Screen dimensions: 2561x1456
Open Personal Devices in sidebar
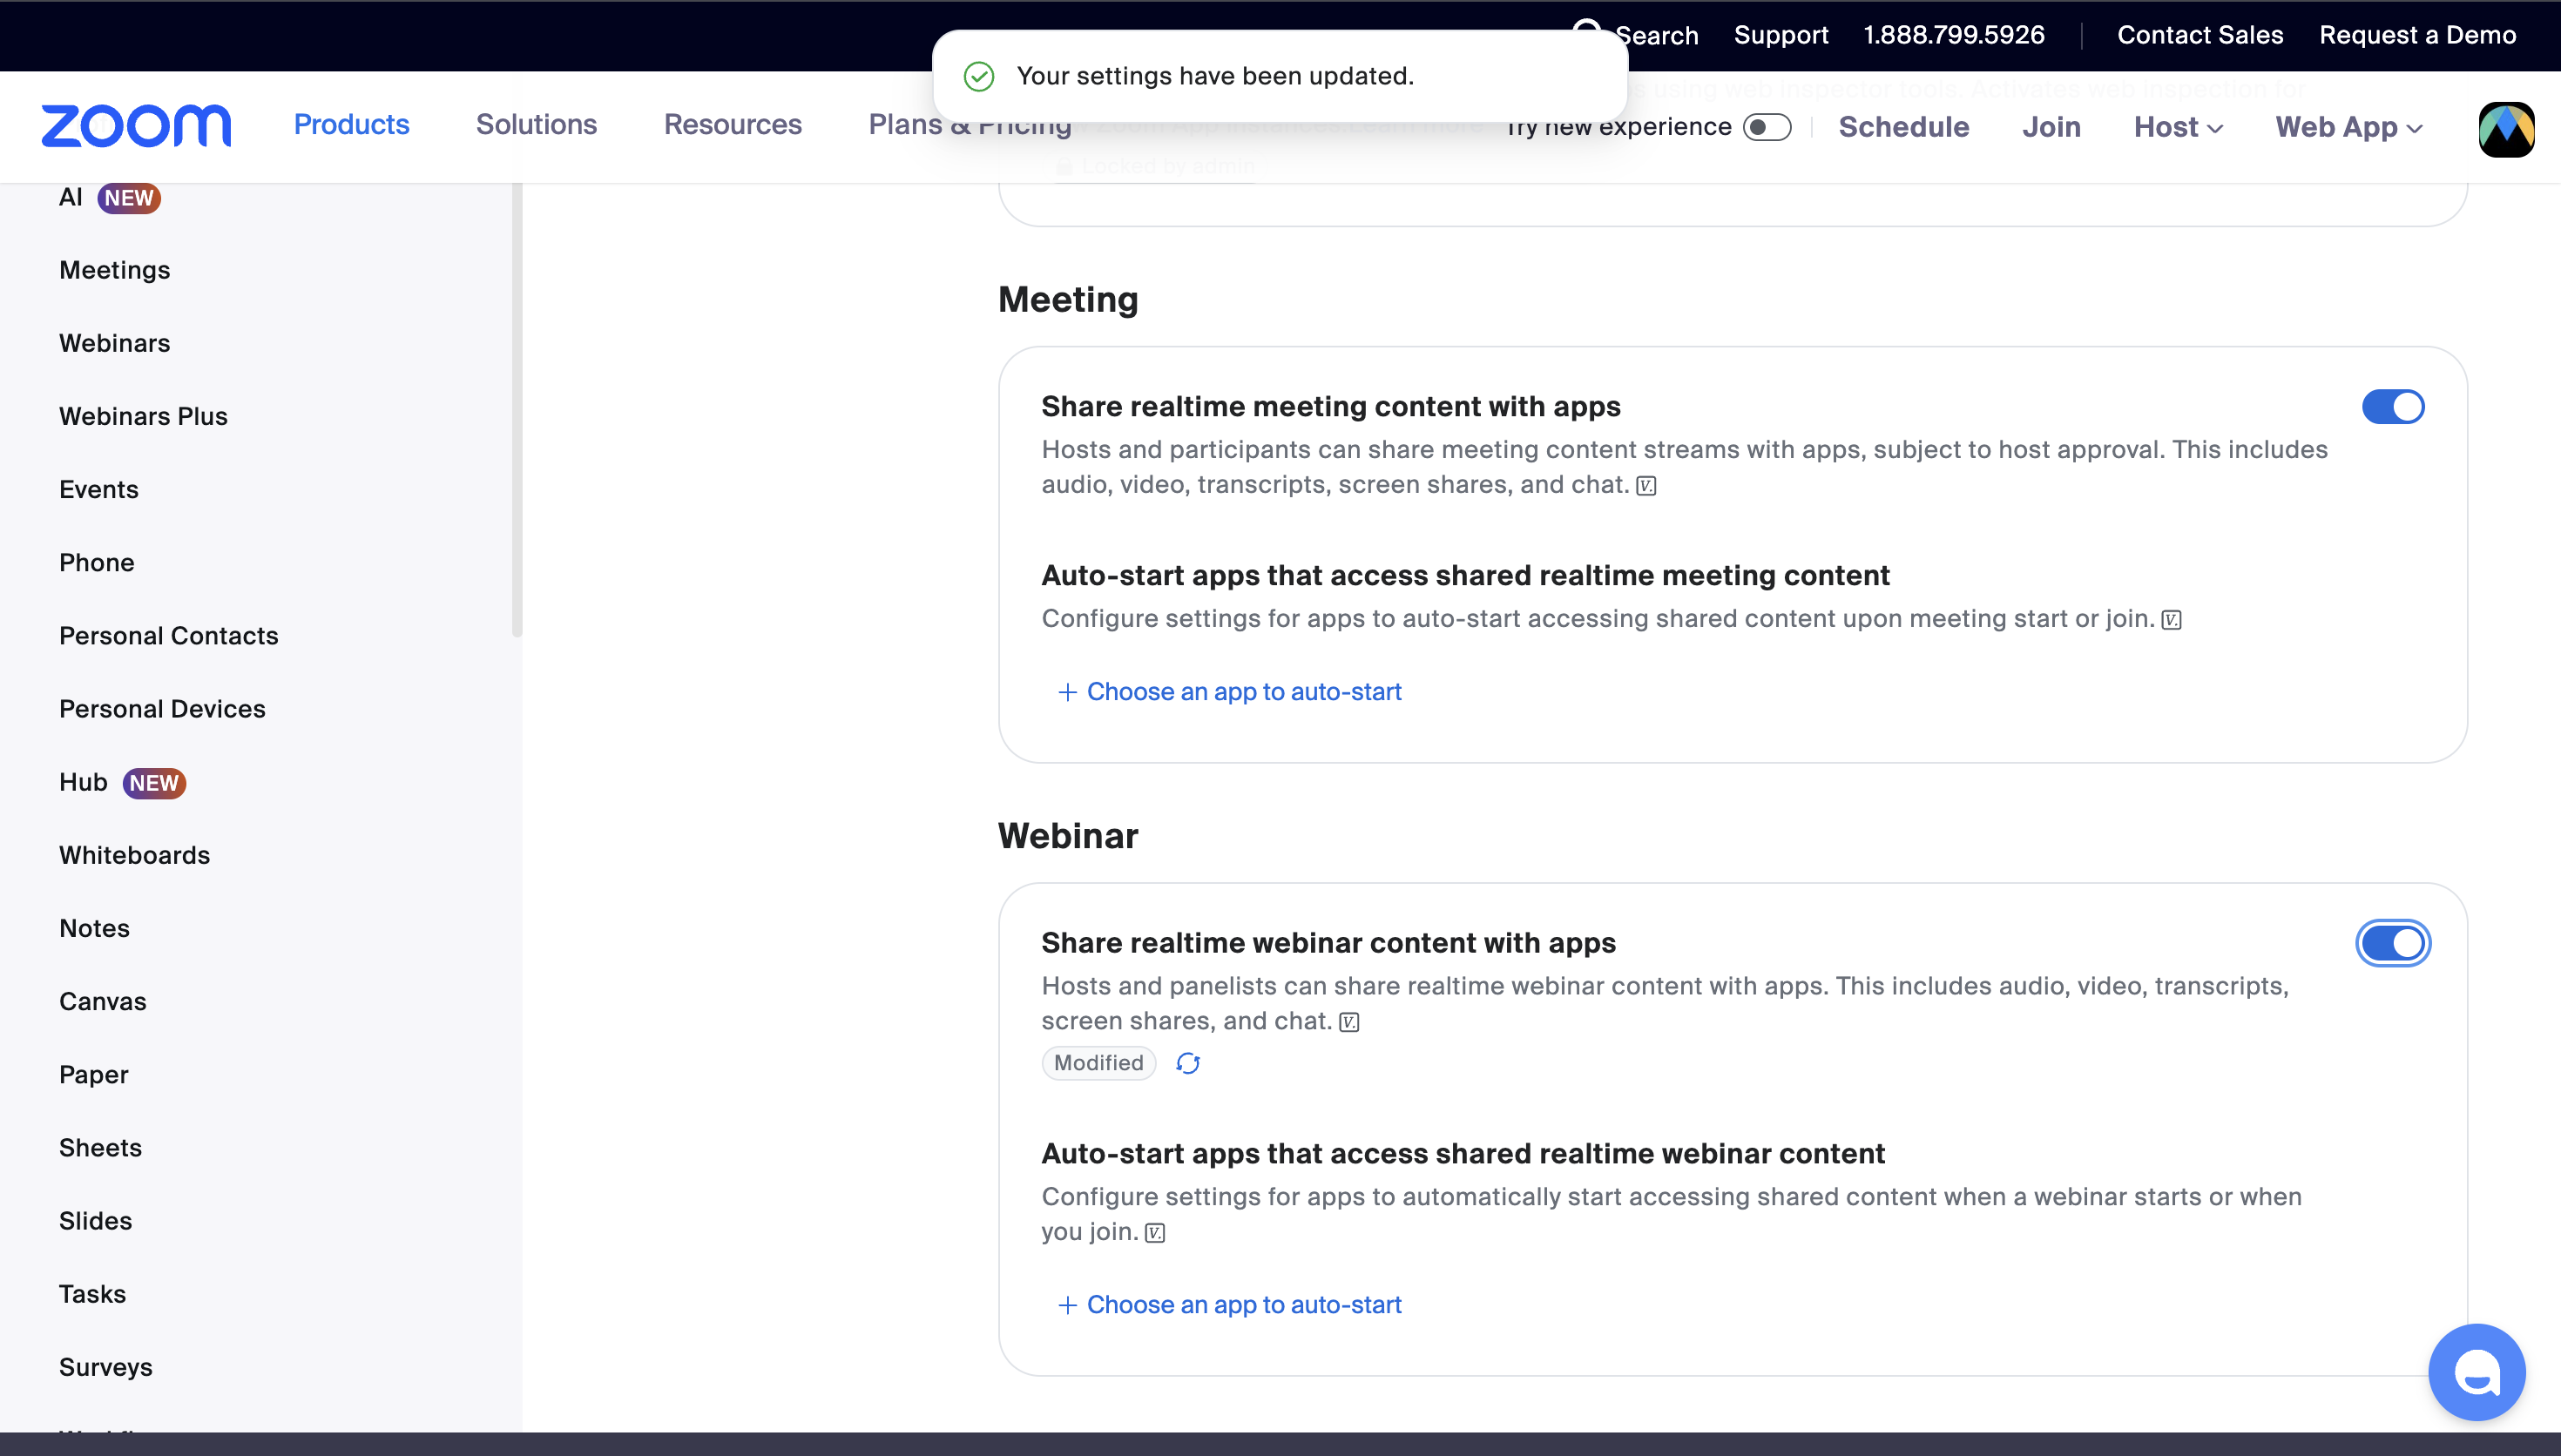[x=163, y=709]
